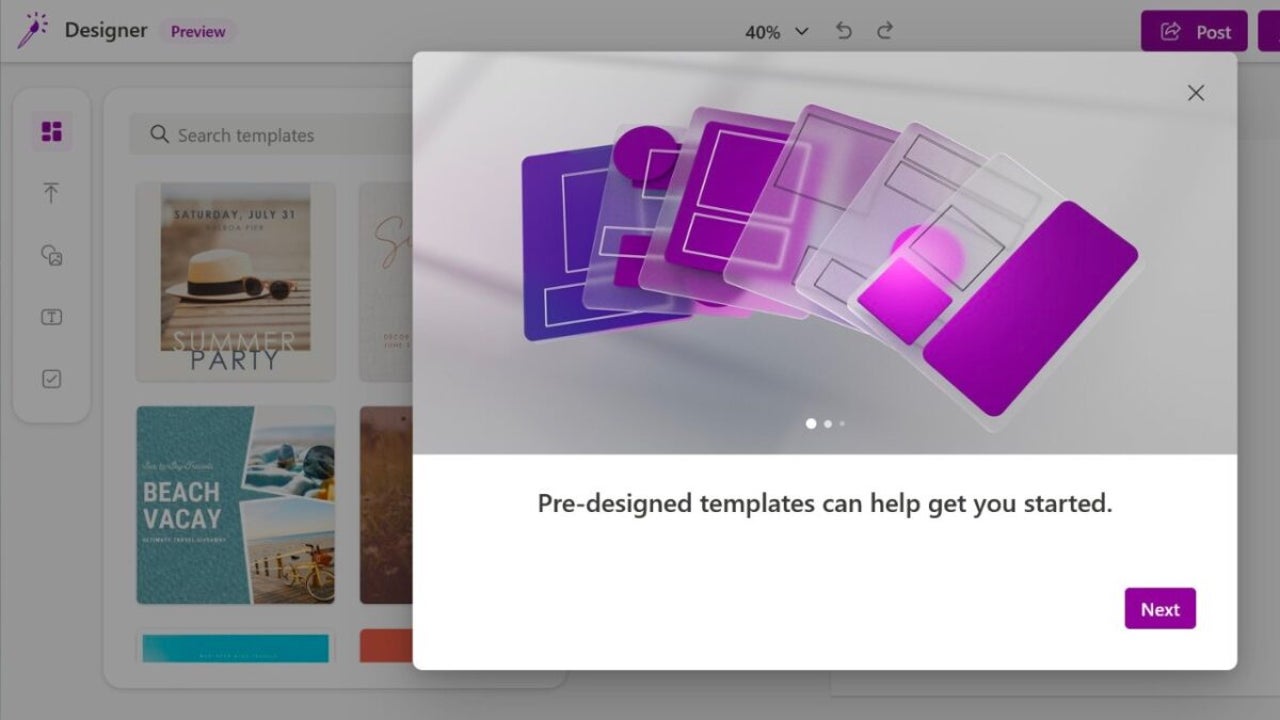Click the Designer wand logo
Viewport: 1280px width, 720px height.
(x=33, y=29)
